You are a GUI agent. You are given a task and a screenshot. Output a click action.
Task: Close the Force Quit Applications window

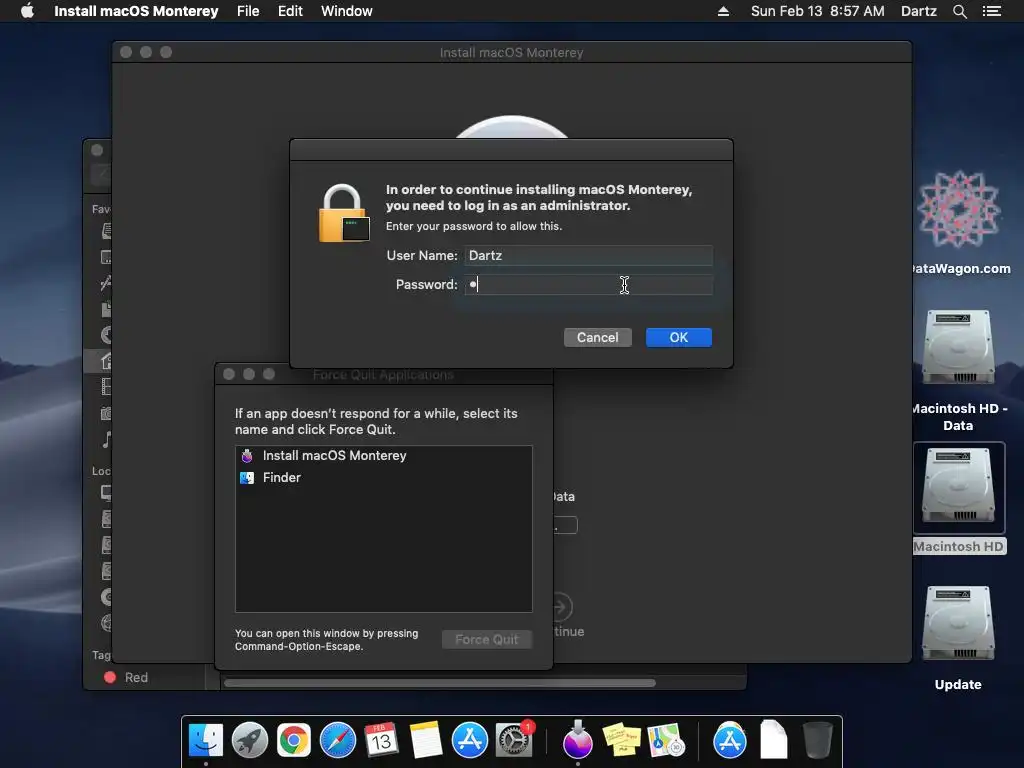click(x=229, y=374)
